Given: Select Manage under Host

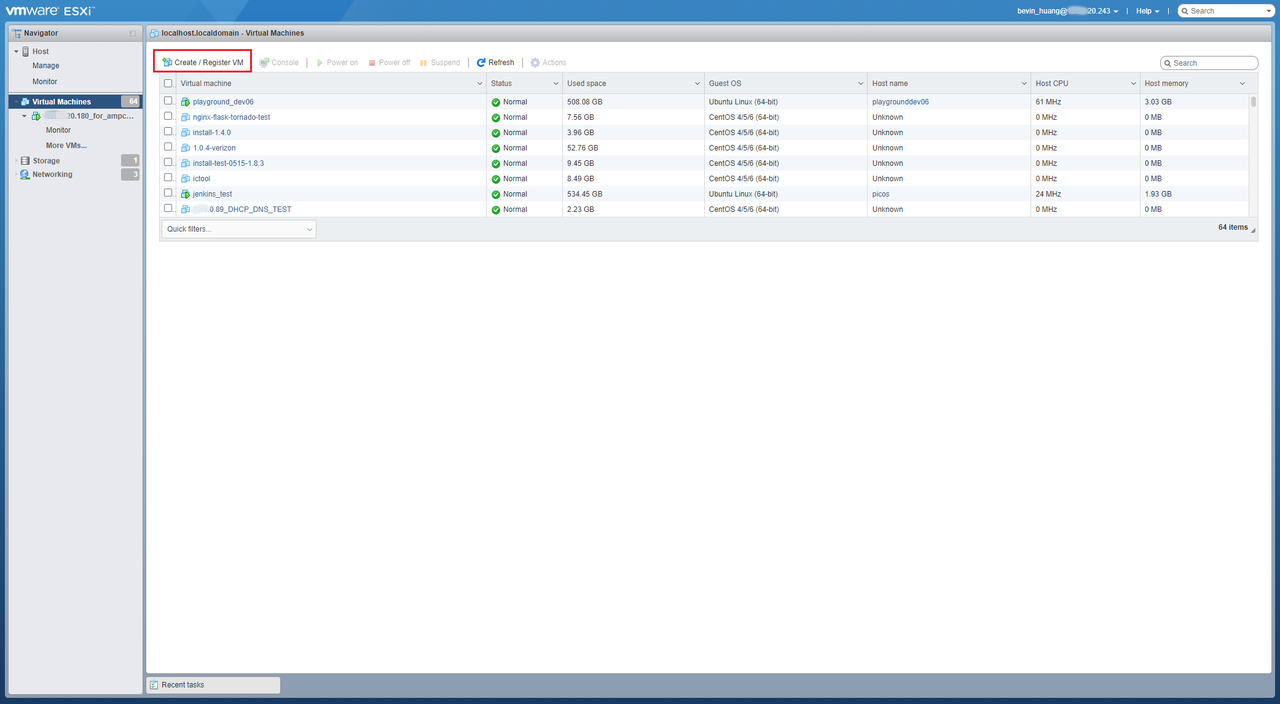Looking at the screenshot, I should (x=46, y=66).
